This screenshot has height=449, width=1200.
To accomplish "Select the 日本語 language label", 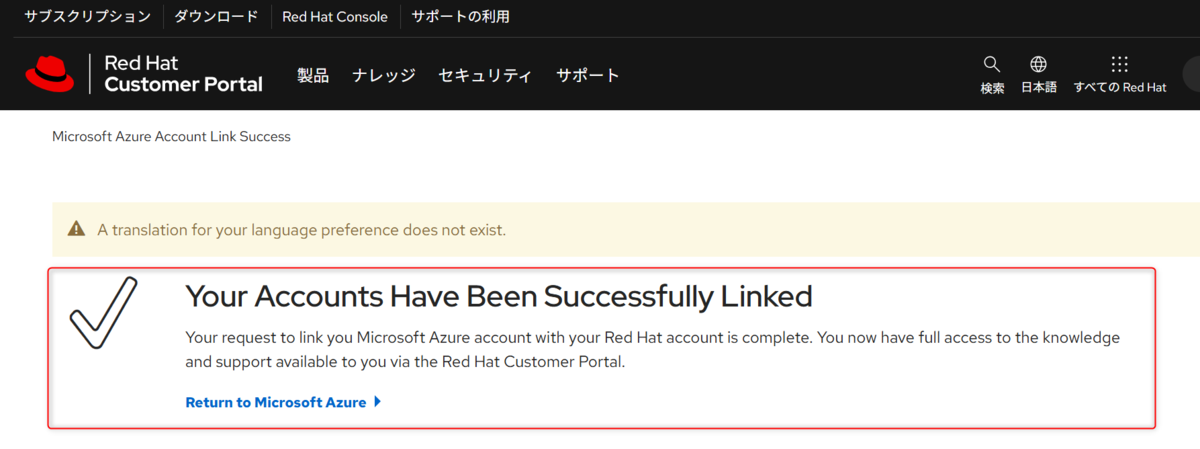I will pyautogui.click(x=1038, y=88).
